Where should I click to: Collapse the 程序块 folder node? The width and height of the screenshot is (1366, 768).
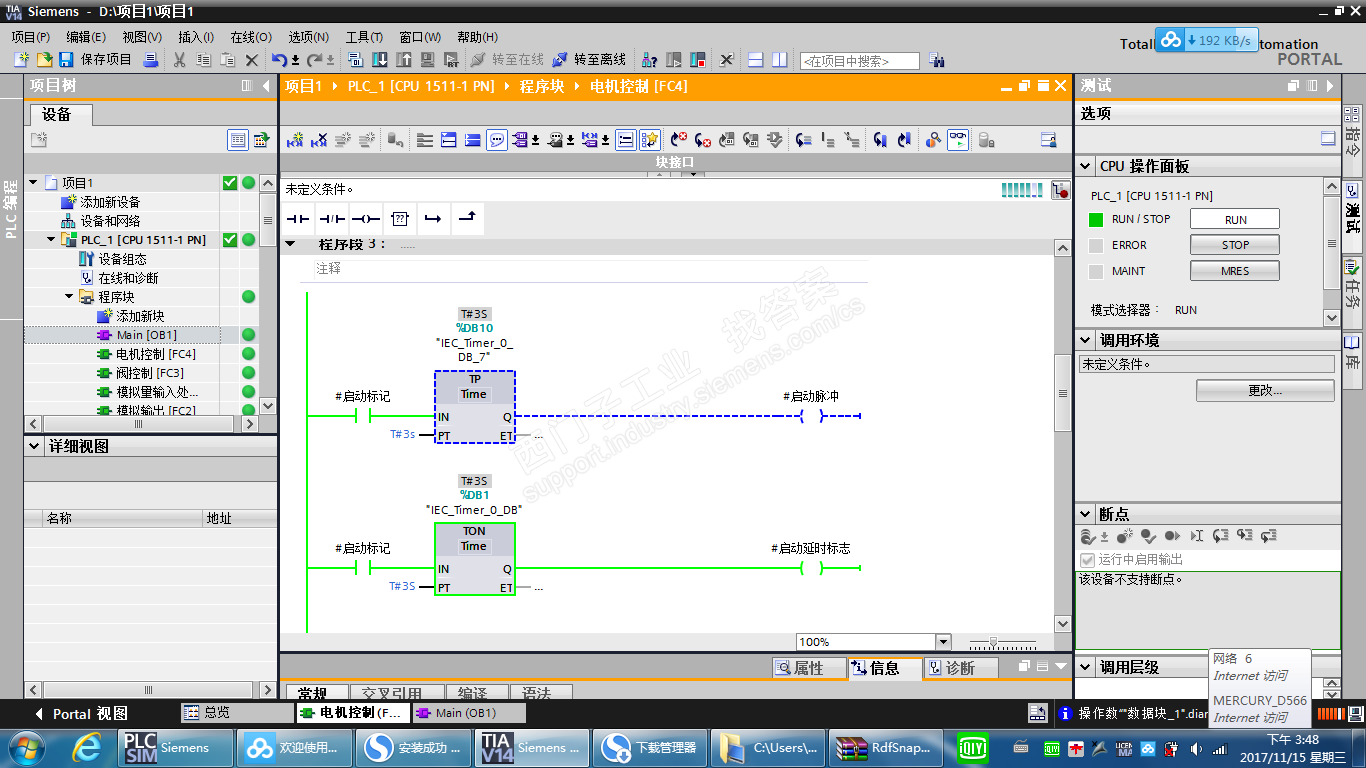70,297
